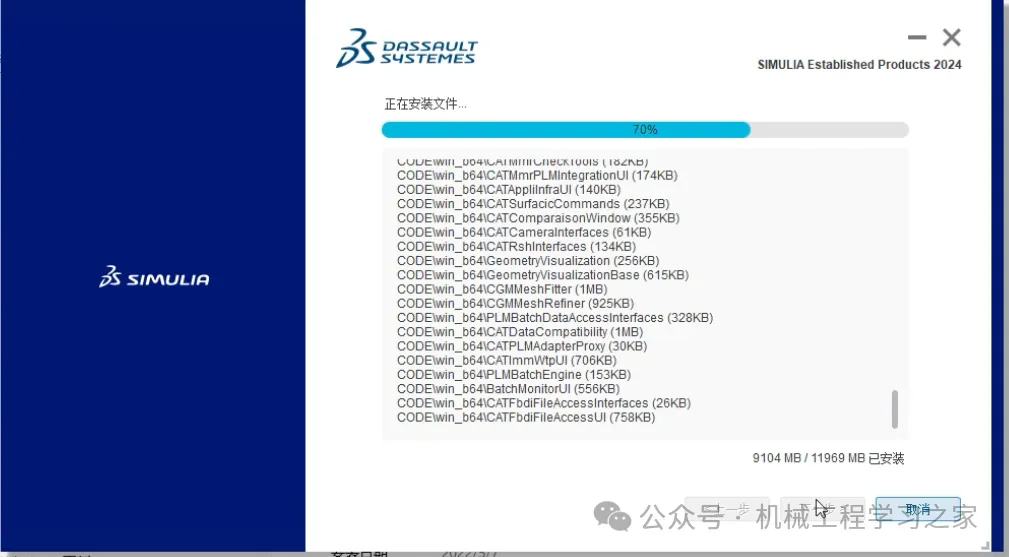Image resolution: width=1009 pixels, height=557 pixels.
Task: Select the CATMmrPLMIntegrationUI (174KB) line
Action: click(x=537, y=176)
